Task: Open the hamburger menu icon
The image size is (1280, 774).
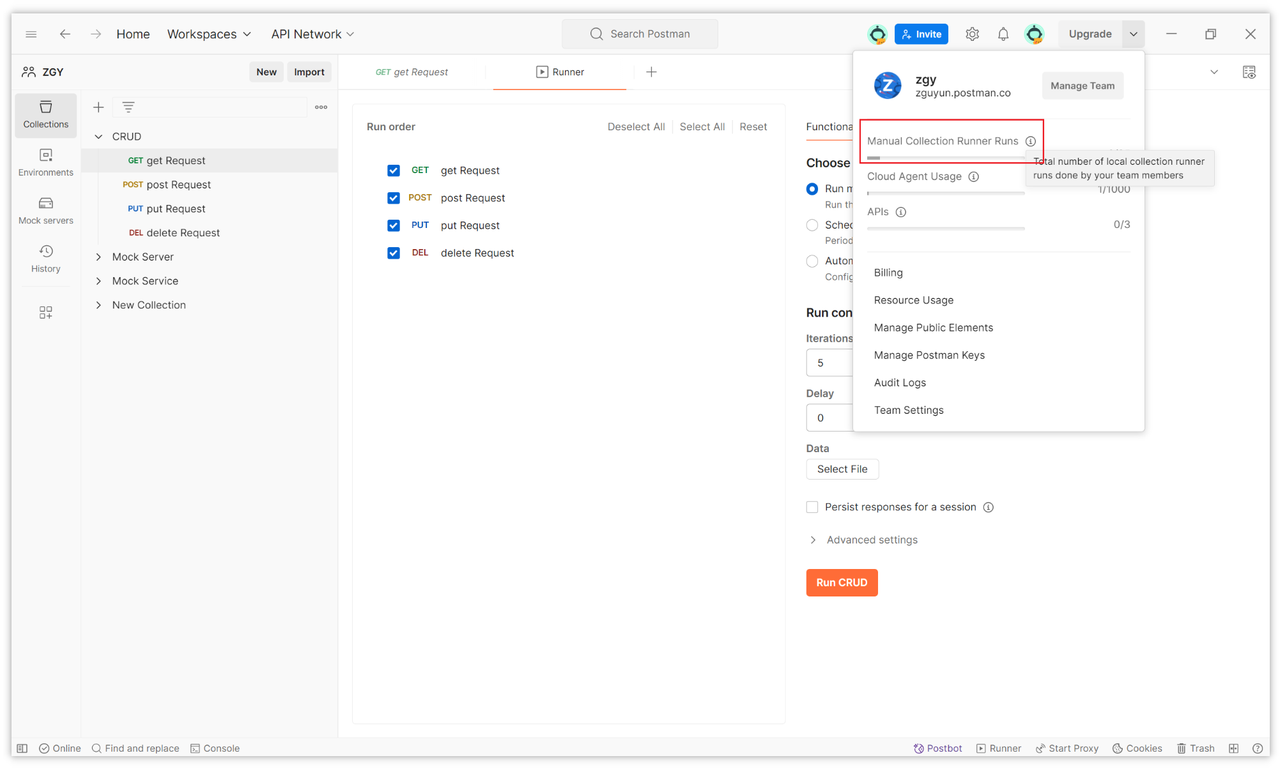Action: tap(31, 34)
